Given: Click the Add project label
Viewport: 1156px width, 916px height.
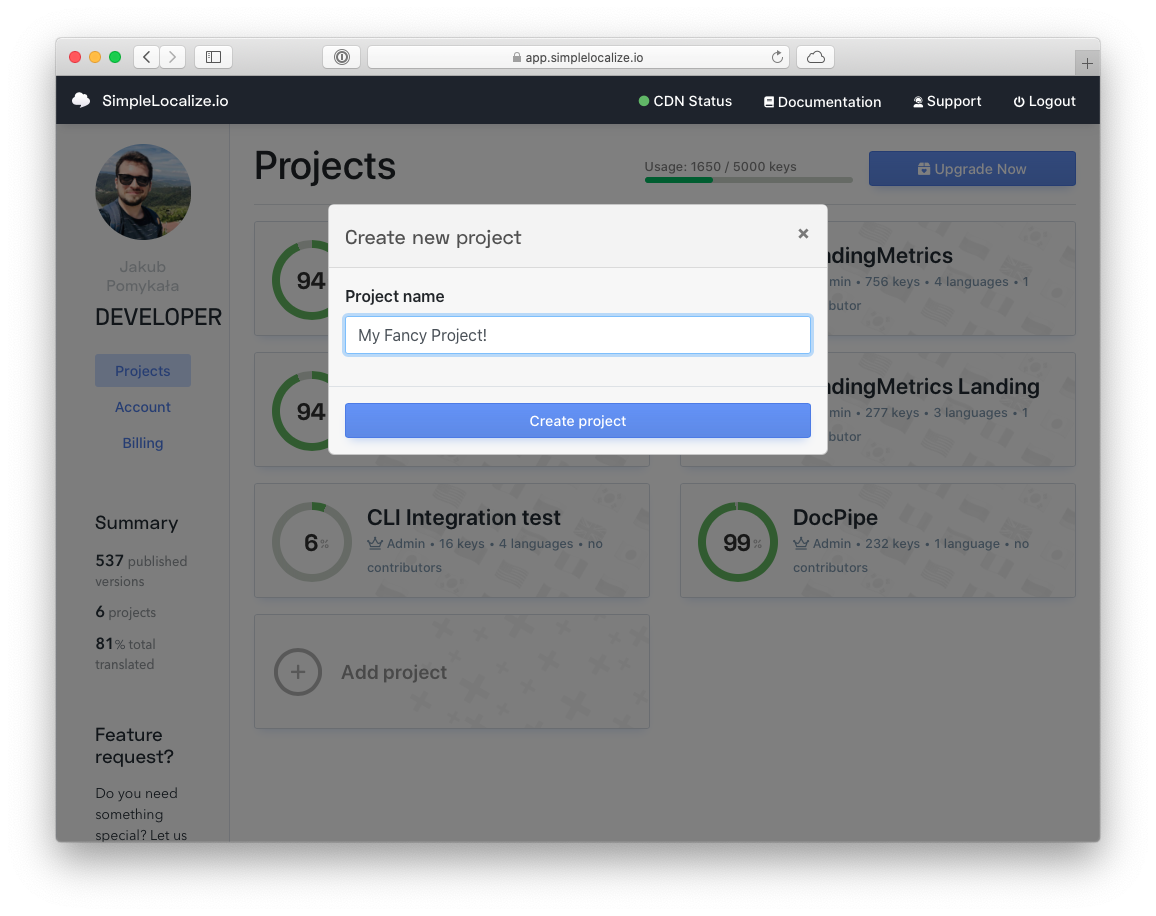Looking at the screenshot, I should (394, 672).
